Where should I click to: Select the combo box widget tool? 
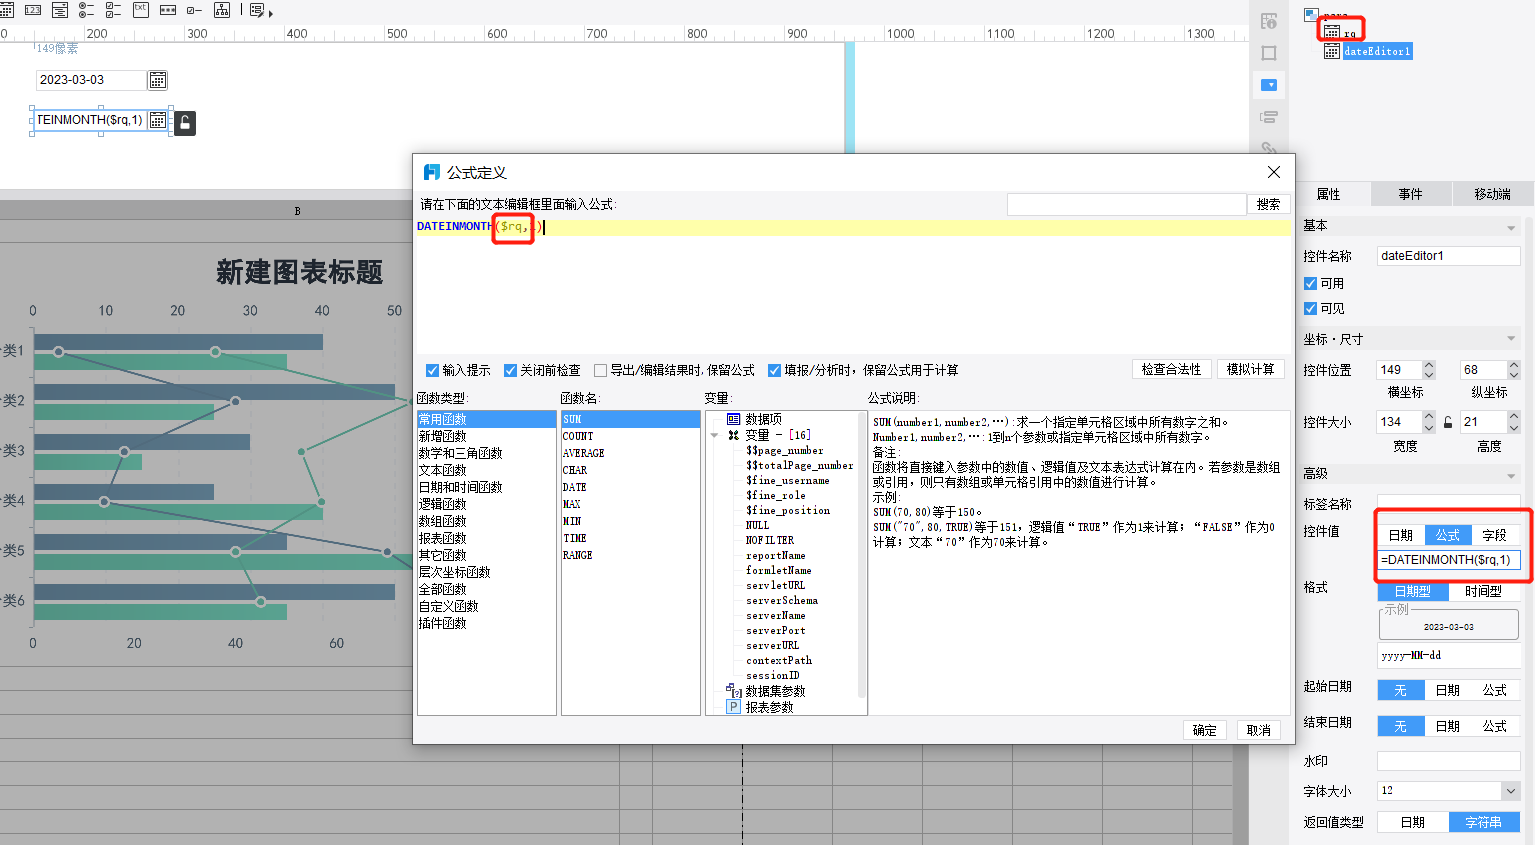coord(60,10)
